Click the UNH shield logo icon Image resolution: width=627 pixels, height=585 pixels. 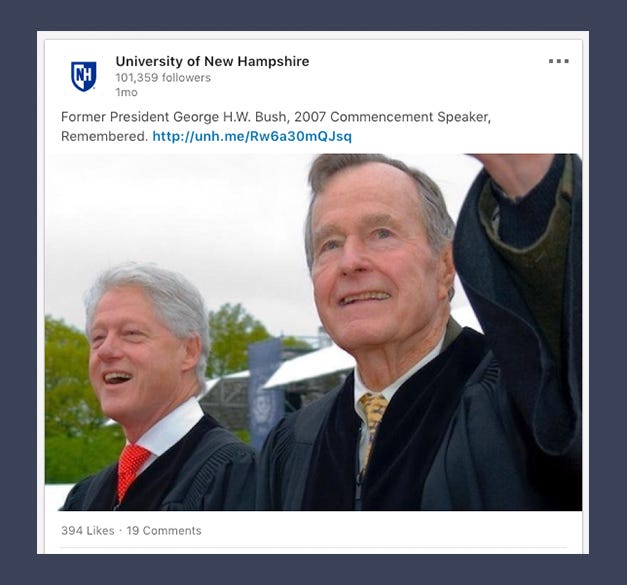click(x=83, y=76)
